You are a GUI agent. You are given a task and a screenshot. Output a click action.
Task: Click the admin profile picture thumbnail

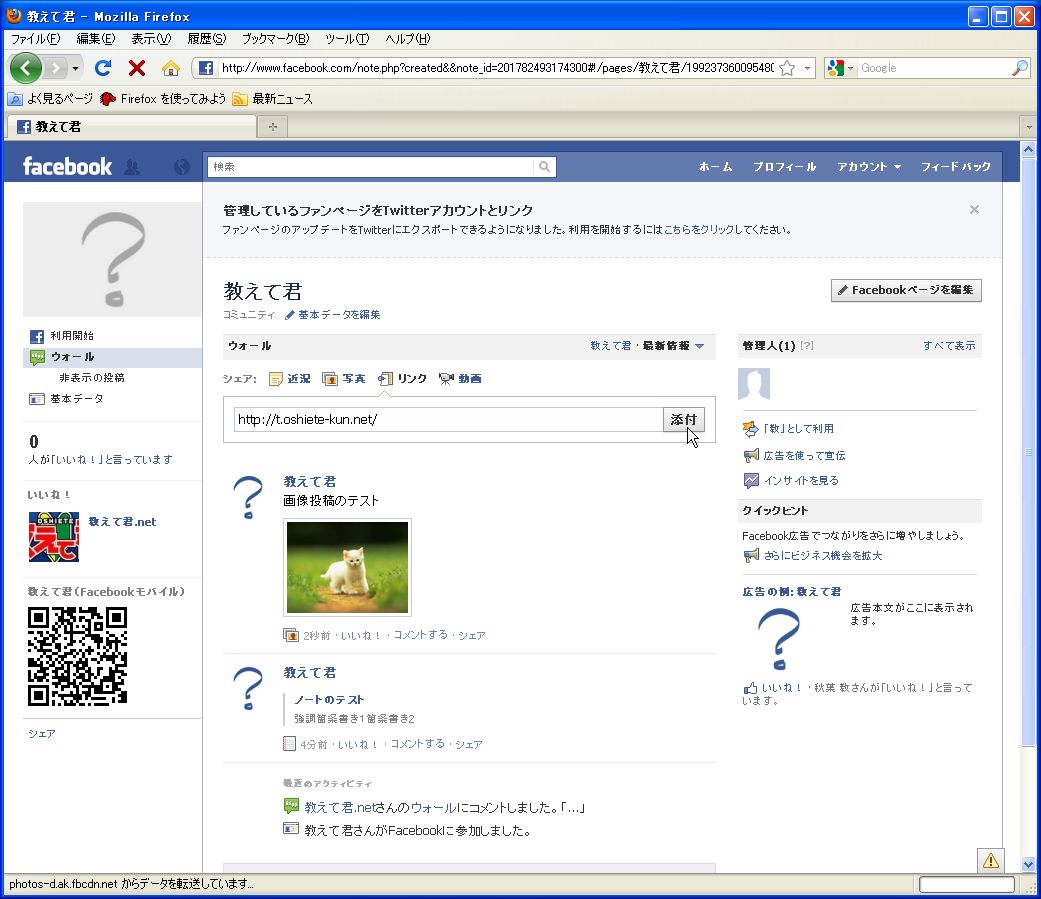(x=754, y=384)
